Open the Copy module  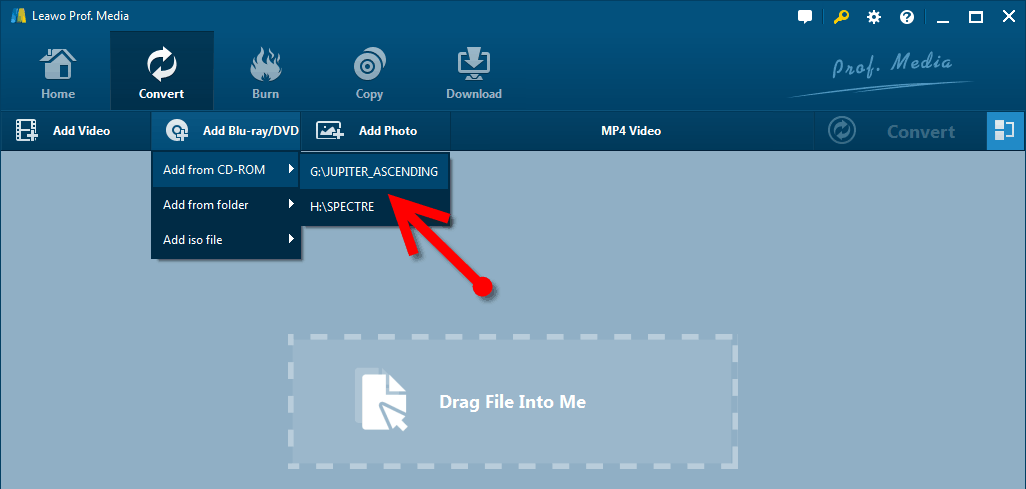[369, 71]
